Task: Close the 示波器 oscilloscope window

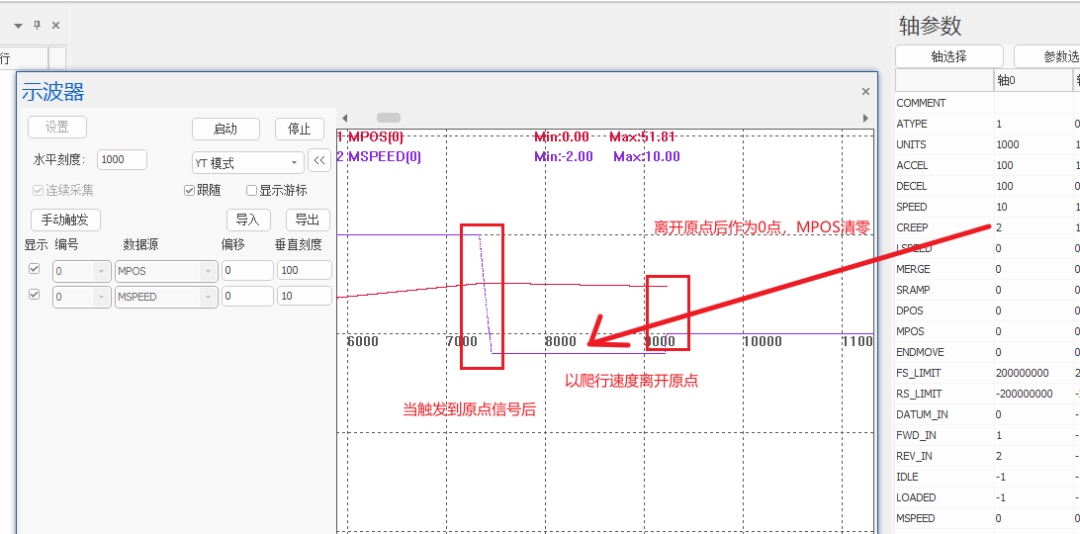Action: [866, 92]
